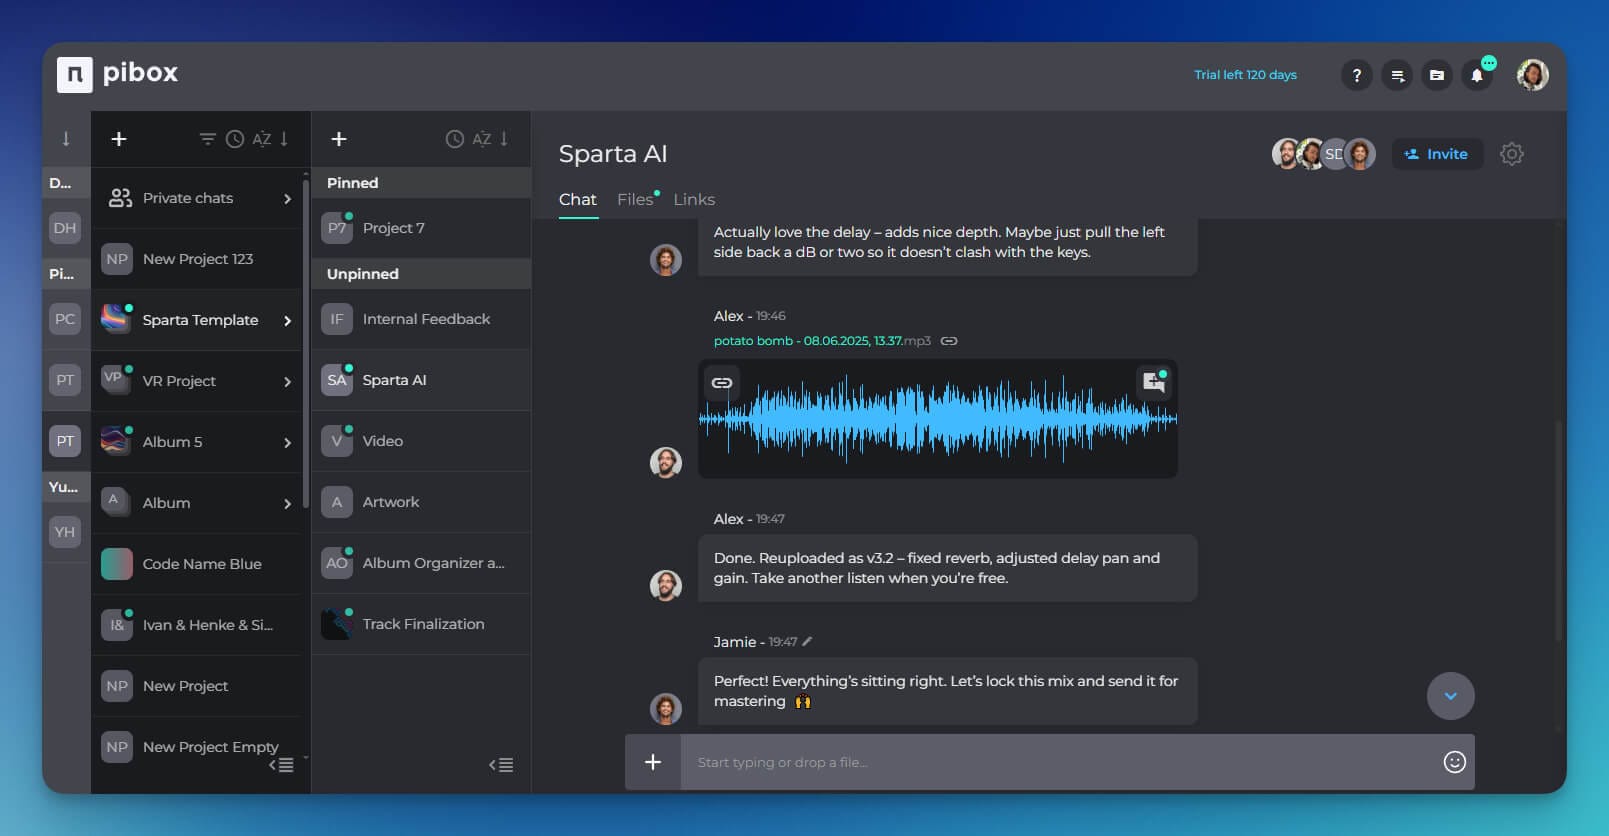Copy link icon beside potato bomb filename

point(949,341)
